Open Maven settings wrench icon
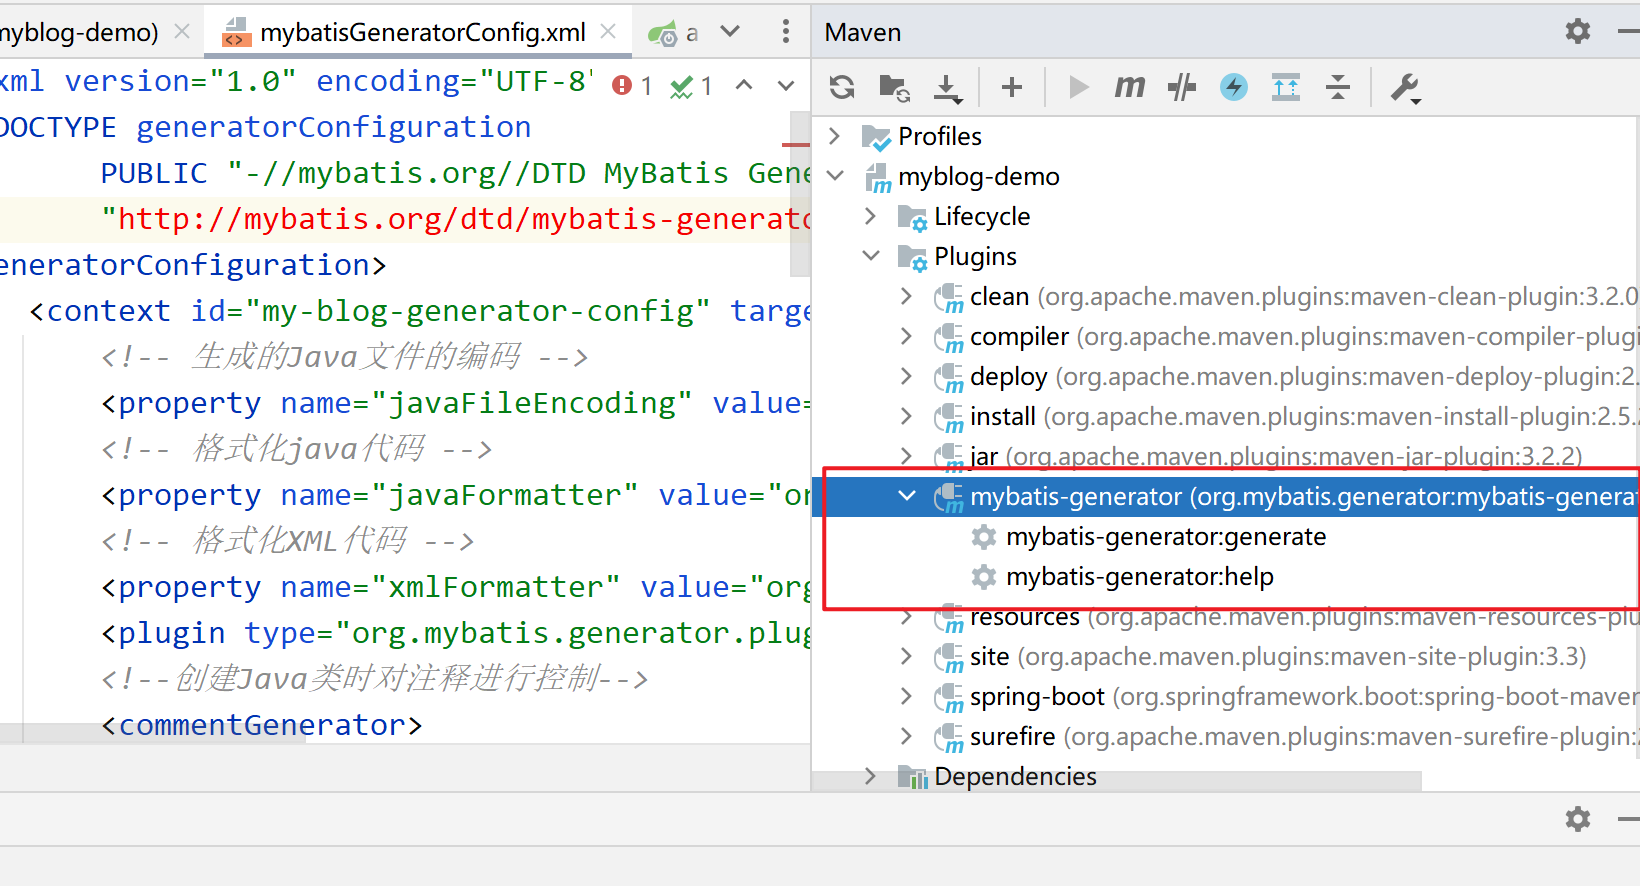 point(1406,88)
